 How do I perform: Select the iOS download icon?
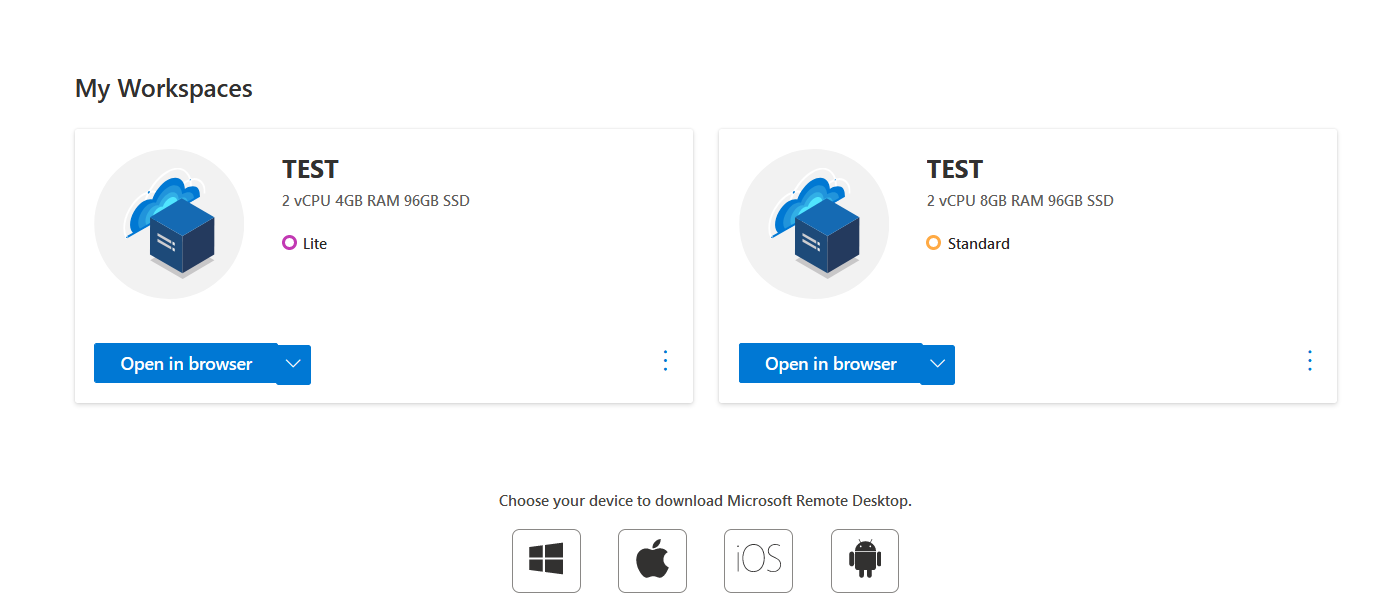[x=758, y=560]
